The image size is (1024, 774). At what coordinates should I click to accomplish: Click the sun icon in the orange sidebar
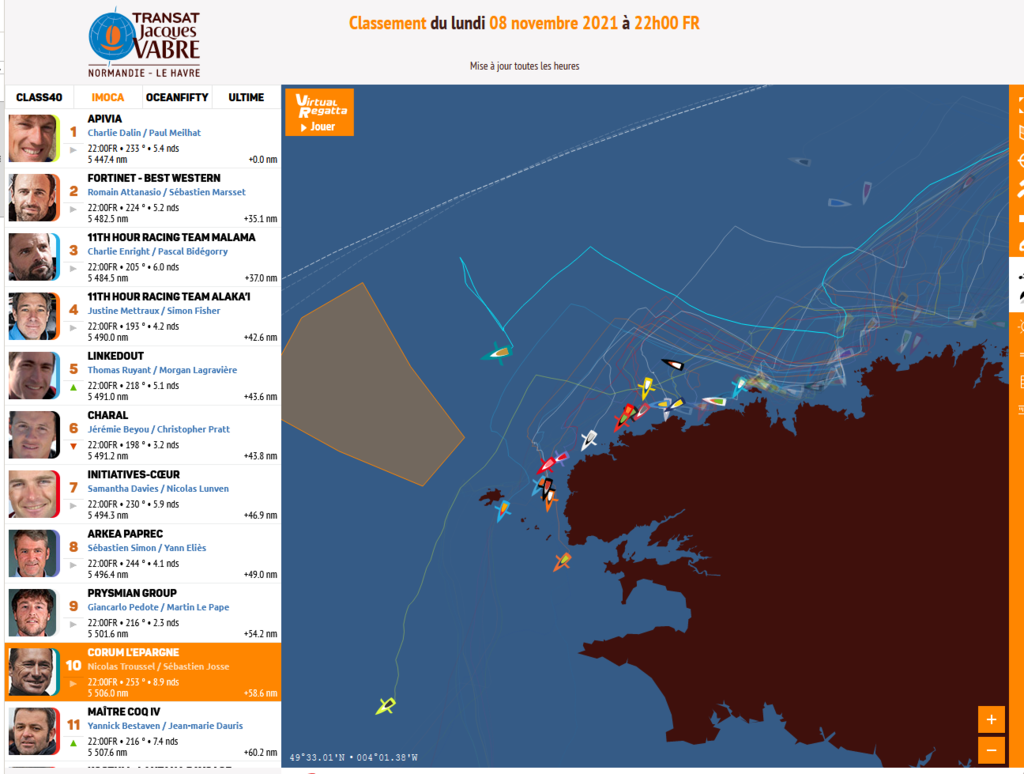tap(1020, 325)
